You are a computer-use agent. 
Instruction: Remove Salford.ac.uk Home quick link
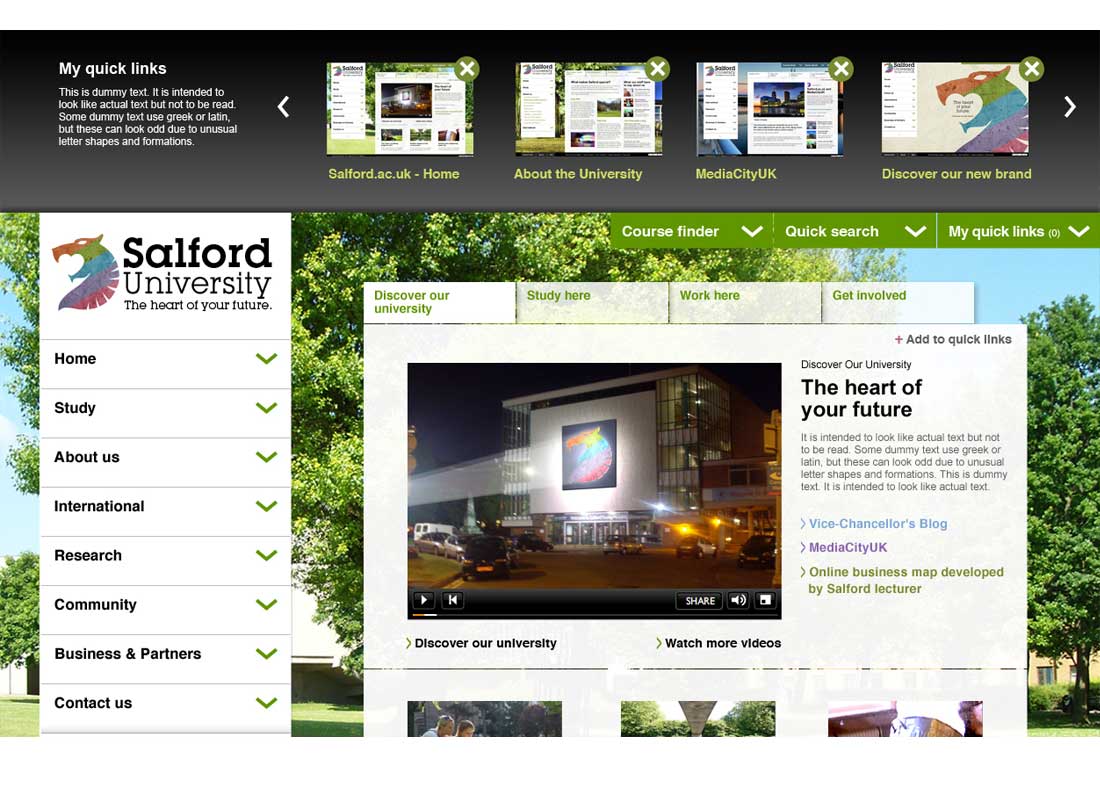pos(467,69)
